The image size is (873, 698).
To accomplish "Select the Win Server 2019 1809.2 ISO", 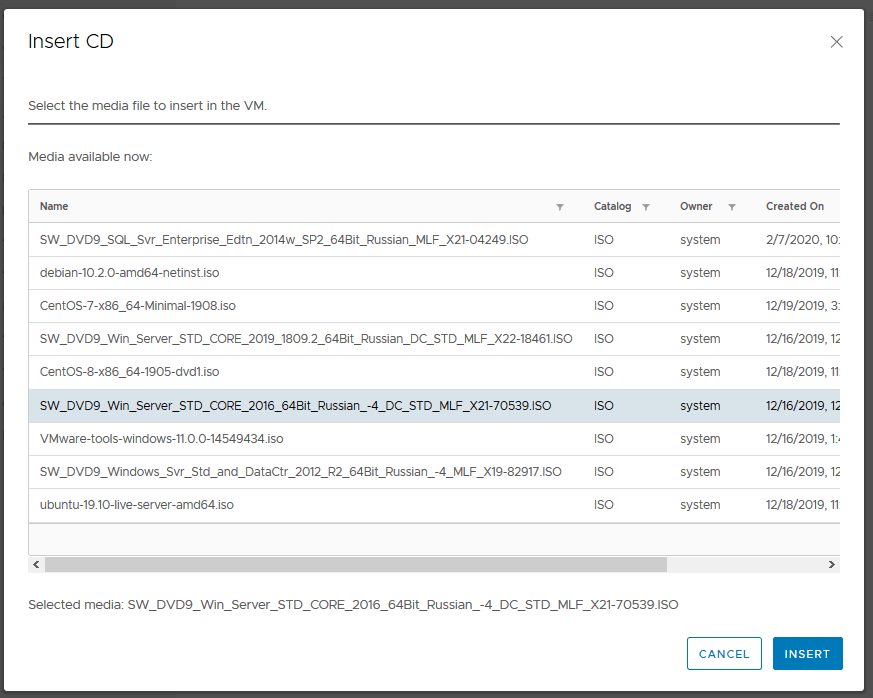I will (x=434, y=339).
